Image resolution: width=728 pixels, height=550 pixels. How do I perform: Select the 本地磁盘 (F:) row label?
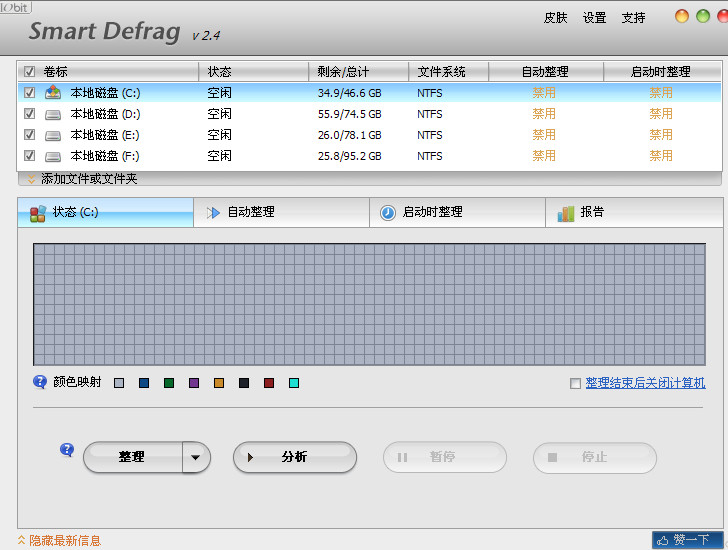click(105, 156)
